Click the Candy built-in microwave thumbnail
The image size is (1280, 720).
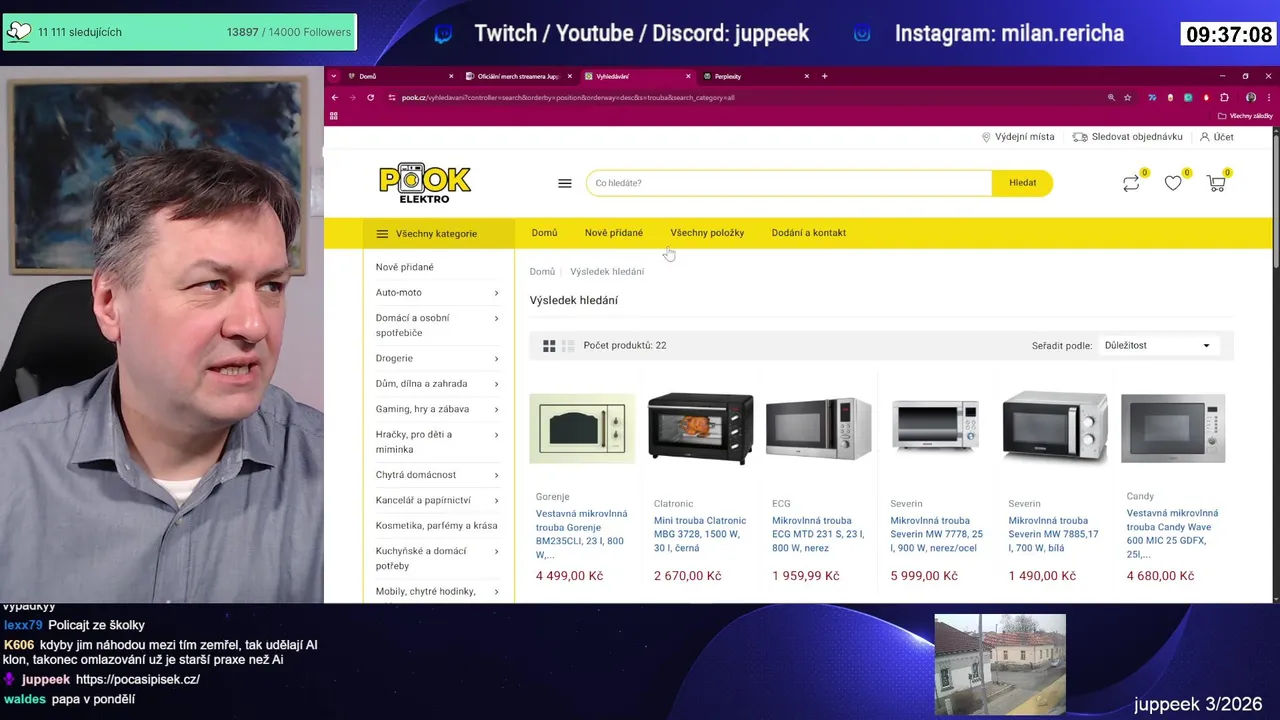point(1173,428)
